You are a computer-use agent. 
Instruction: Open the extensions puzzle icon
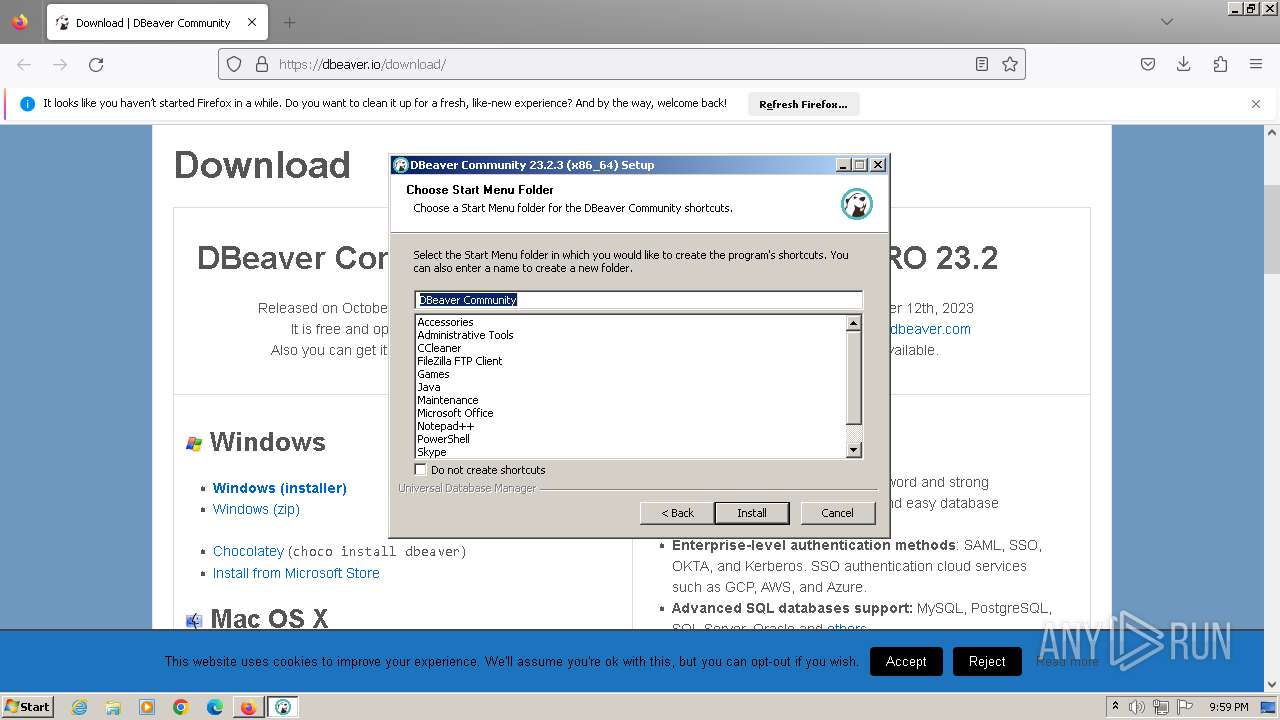click(x=1220, y=64)
